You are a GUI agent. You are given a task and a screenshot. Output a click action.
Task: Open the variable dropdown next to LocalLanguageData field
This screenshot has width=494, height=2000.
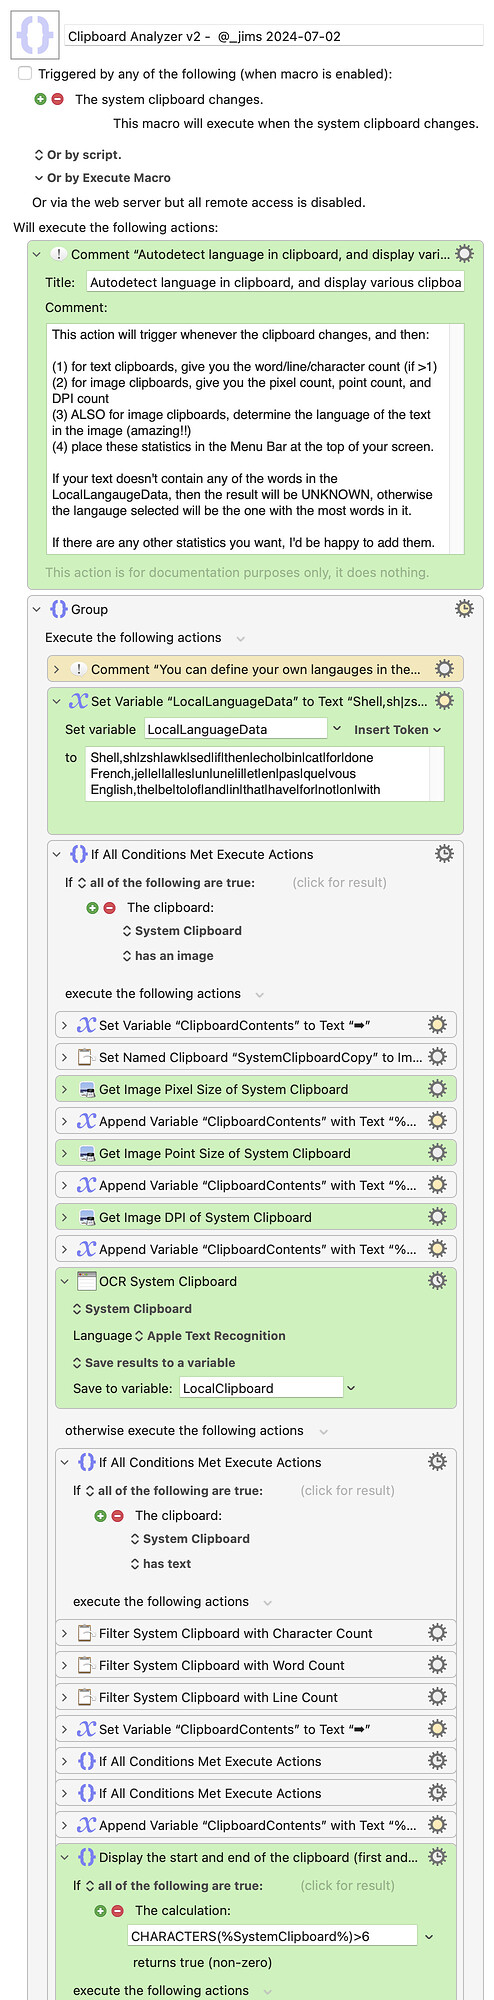pyautogui.click(x=337, y=729)
